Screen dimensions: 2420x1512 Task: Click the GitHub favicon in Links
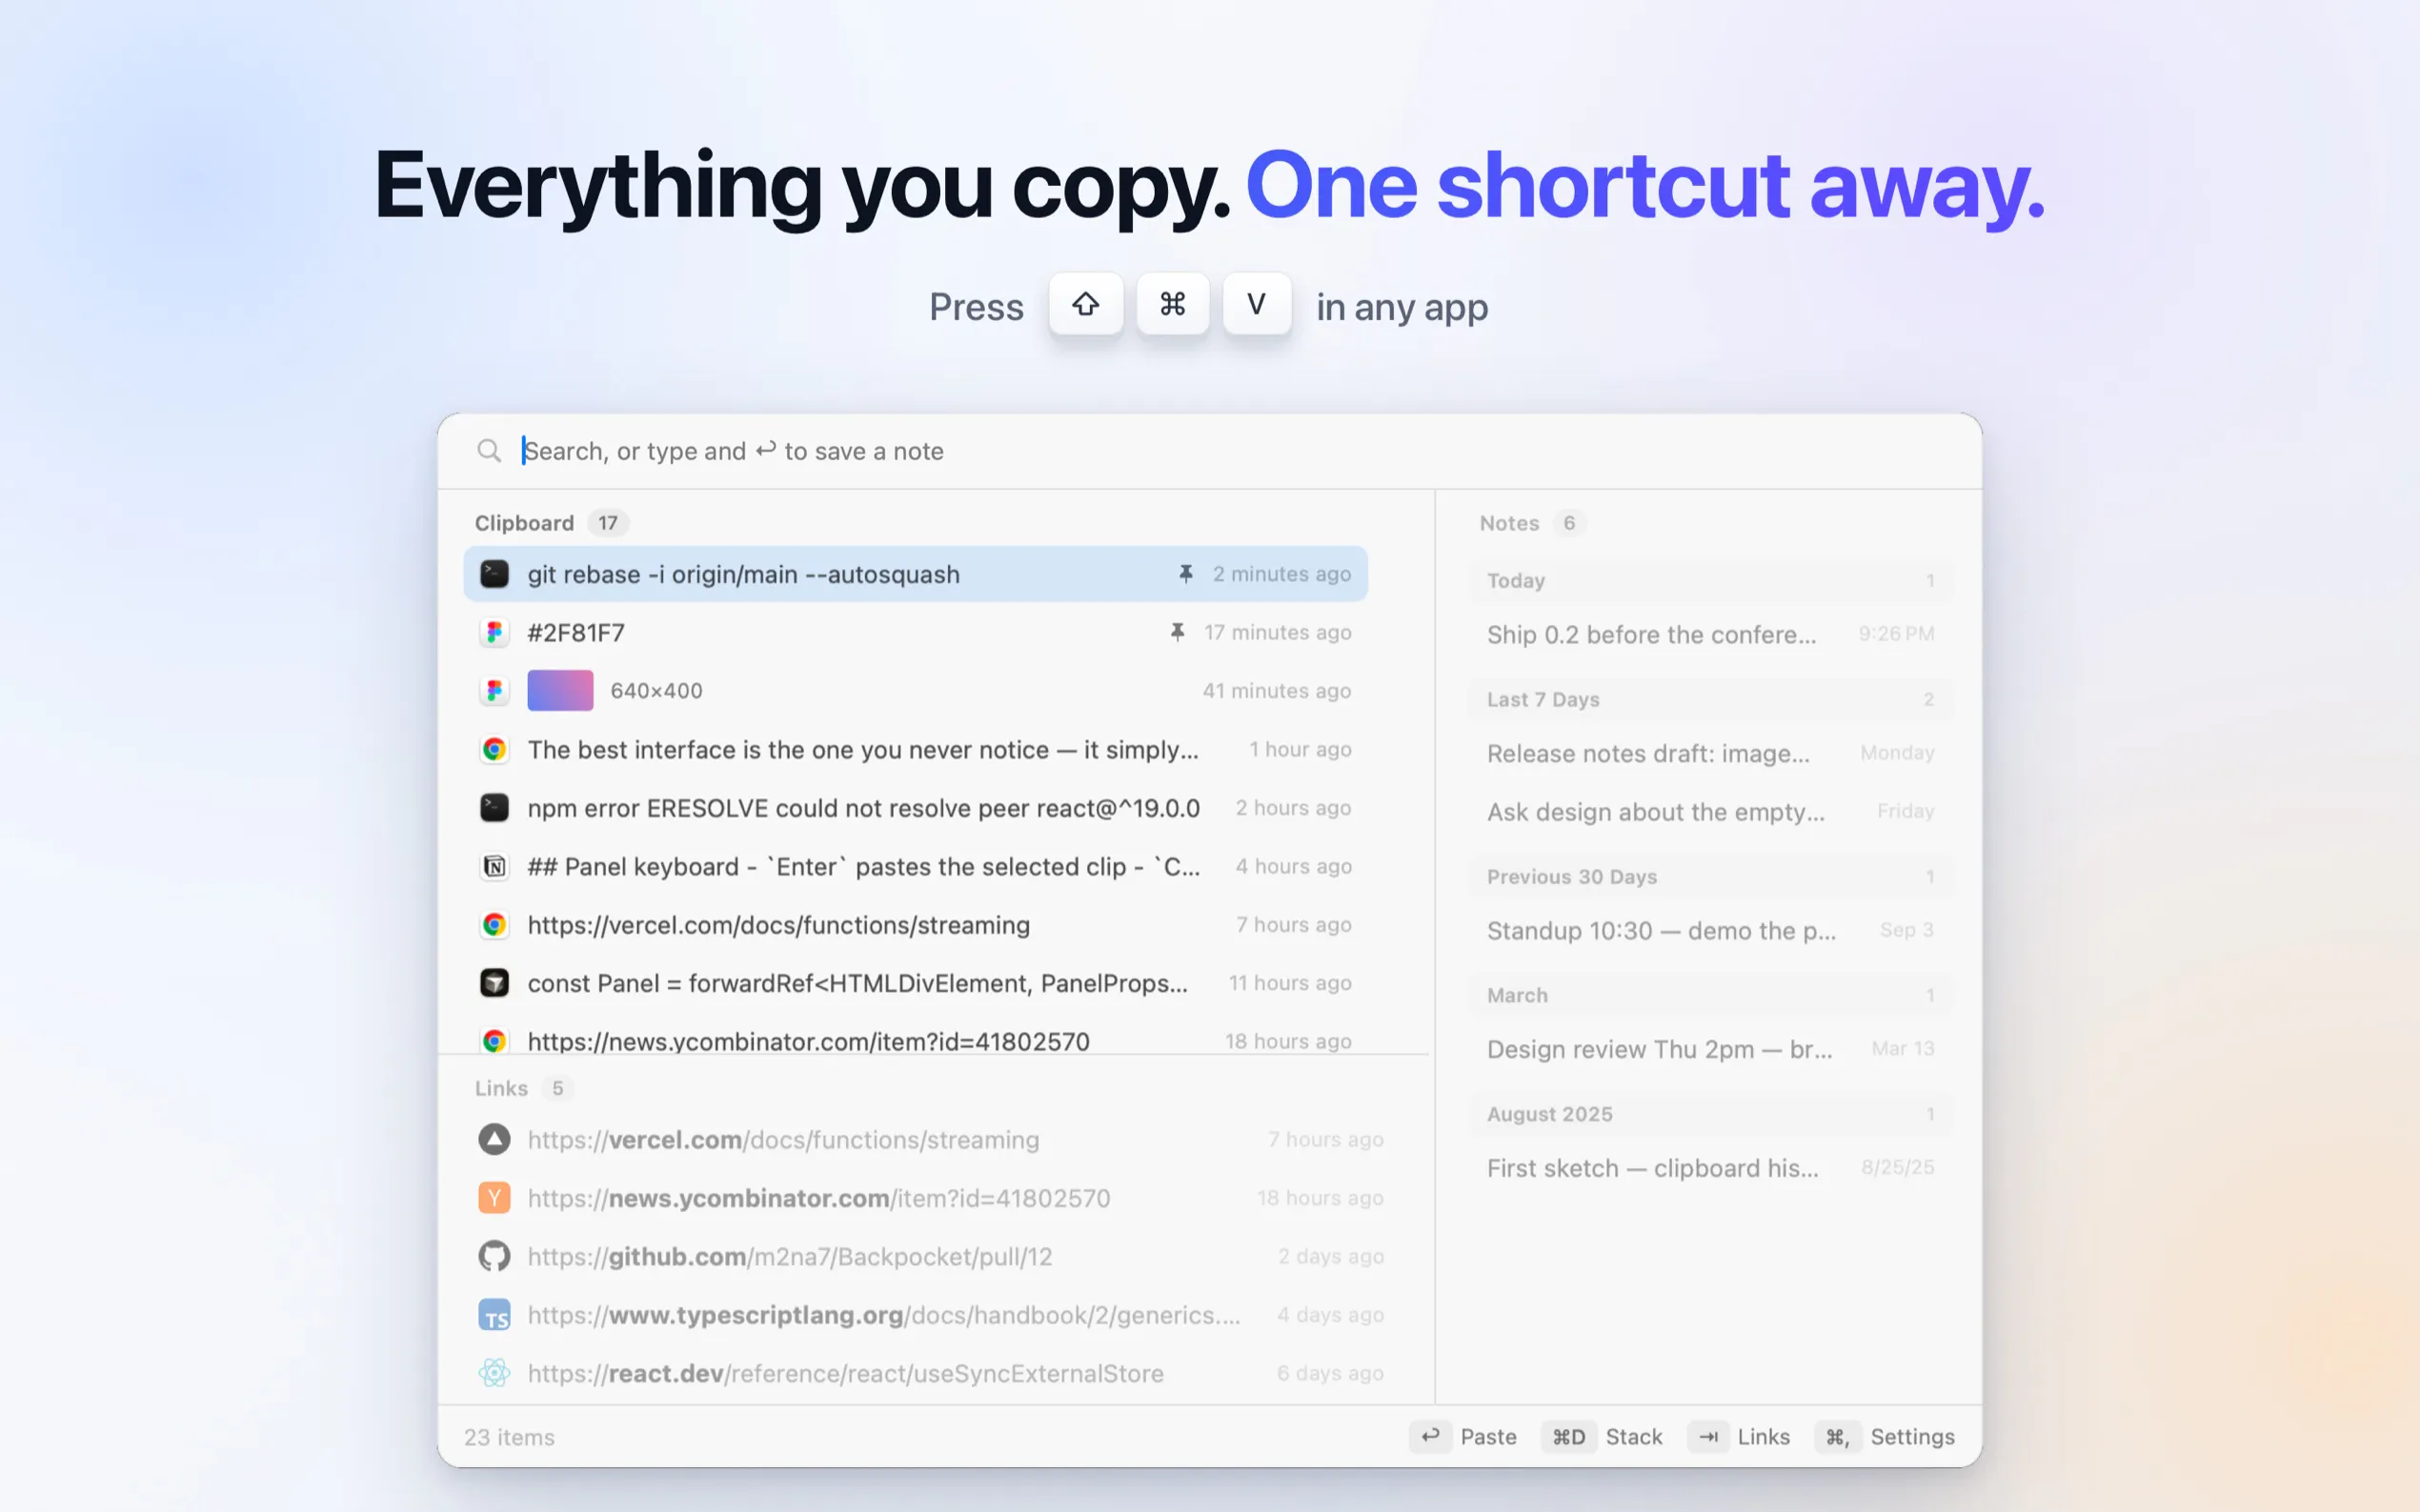click(494, 1256)
